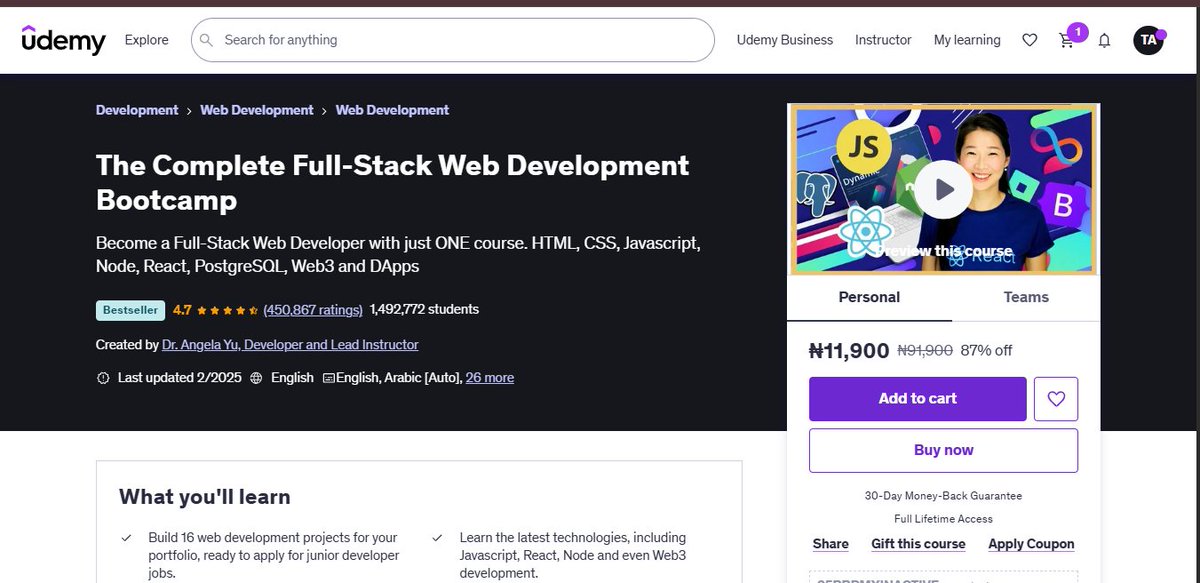This screenshot has height=583, width=1200.
Task: Click the course title heading
Action: click(x=393, y=182)
